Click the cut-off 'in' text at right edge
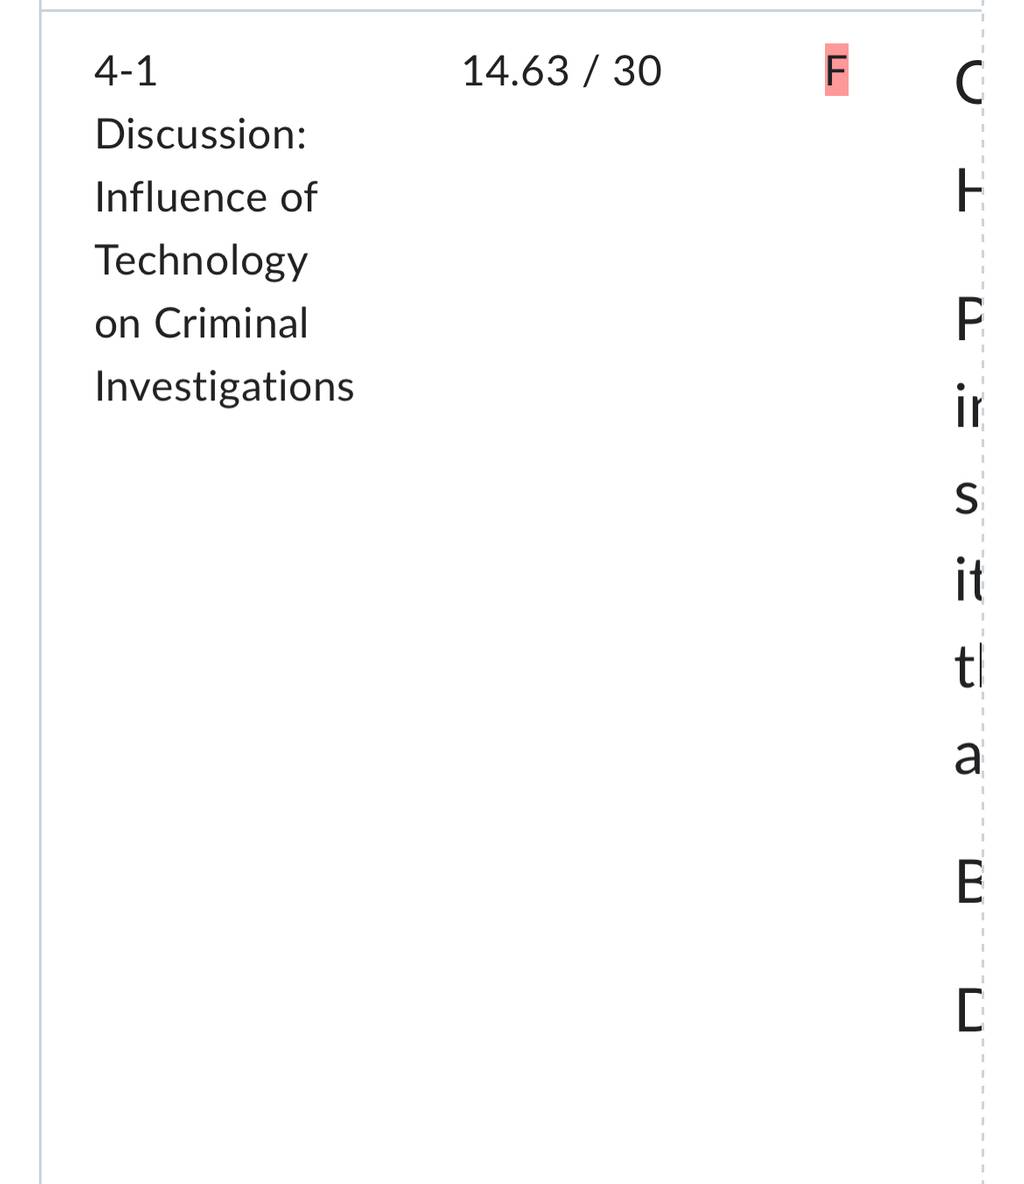1024x1184 pixels. [968, 406]
